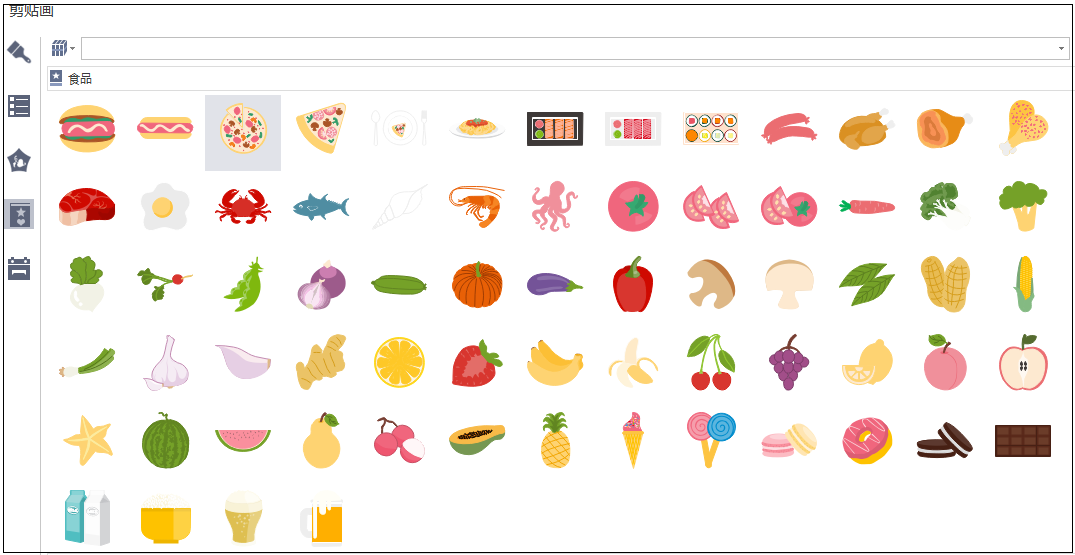Select the whole pizza clipart

coord(243,132)
